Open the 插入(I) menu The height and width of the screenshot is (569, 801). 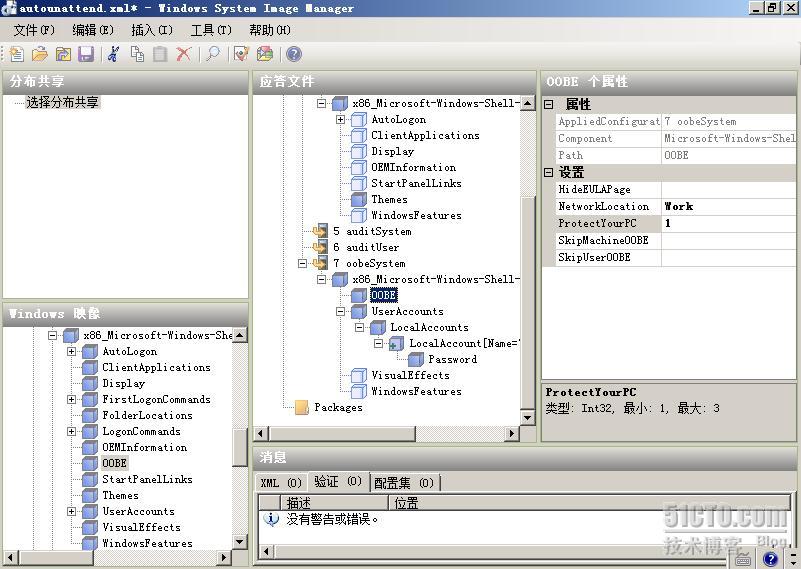(152, 30)
